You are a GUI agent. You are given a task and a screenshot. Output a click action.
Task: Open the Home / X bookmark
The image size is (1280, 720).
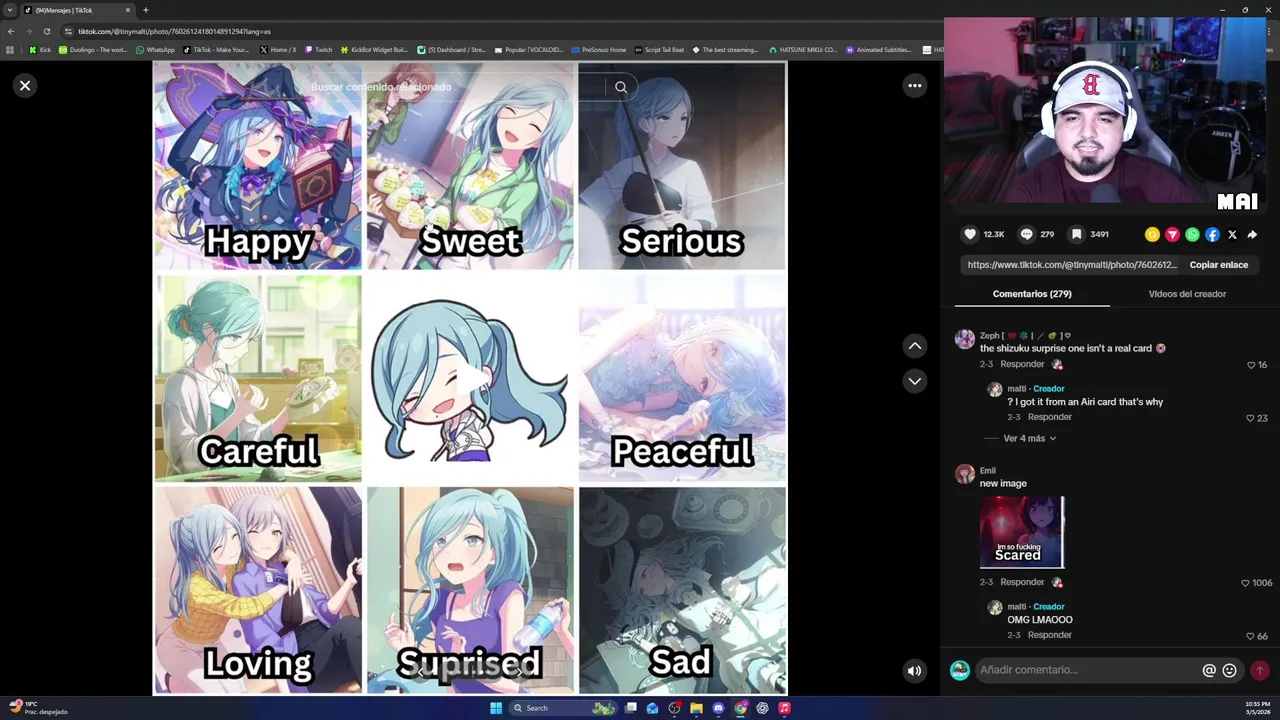coord(277,49)
